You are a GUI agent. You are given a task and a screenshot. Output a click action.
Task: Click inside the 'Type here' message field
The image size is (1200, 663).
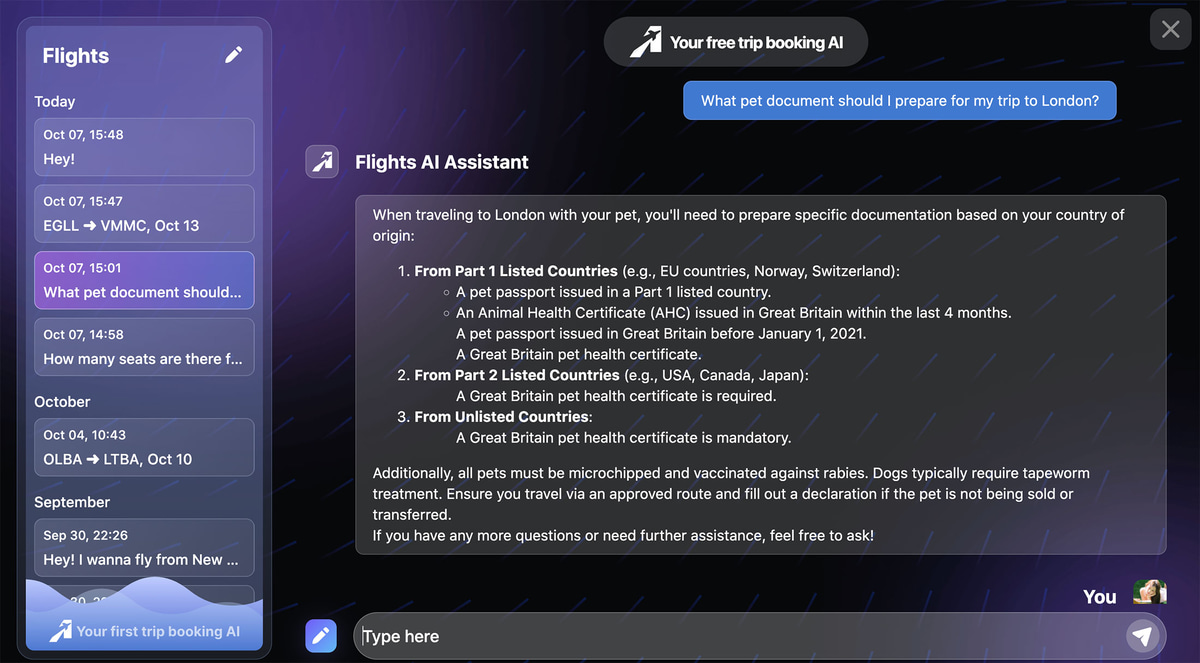[x=700, y=636]
